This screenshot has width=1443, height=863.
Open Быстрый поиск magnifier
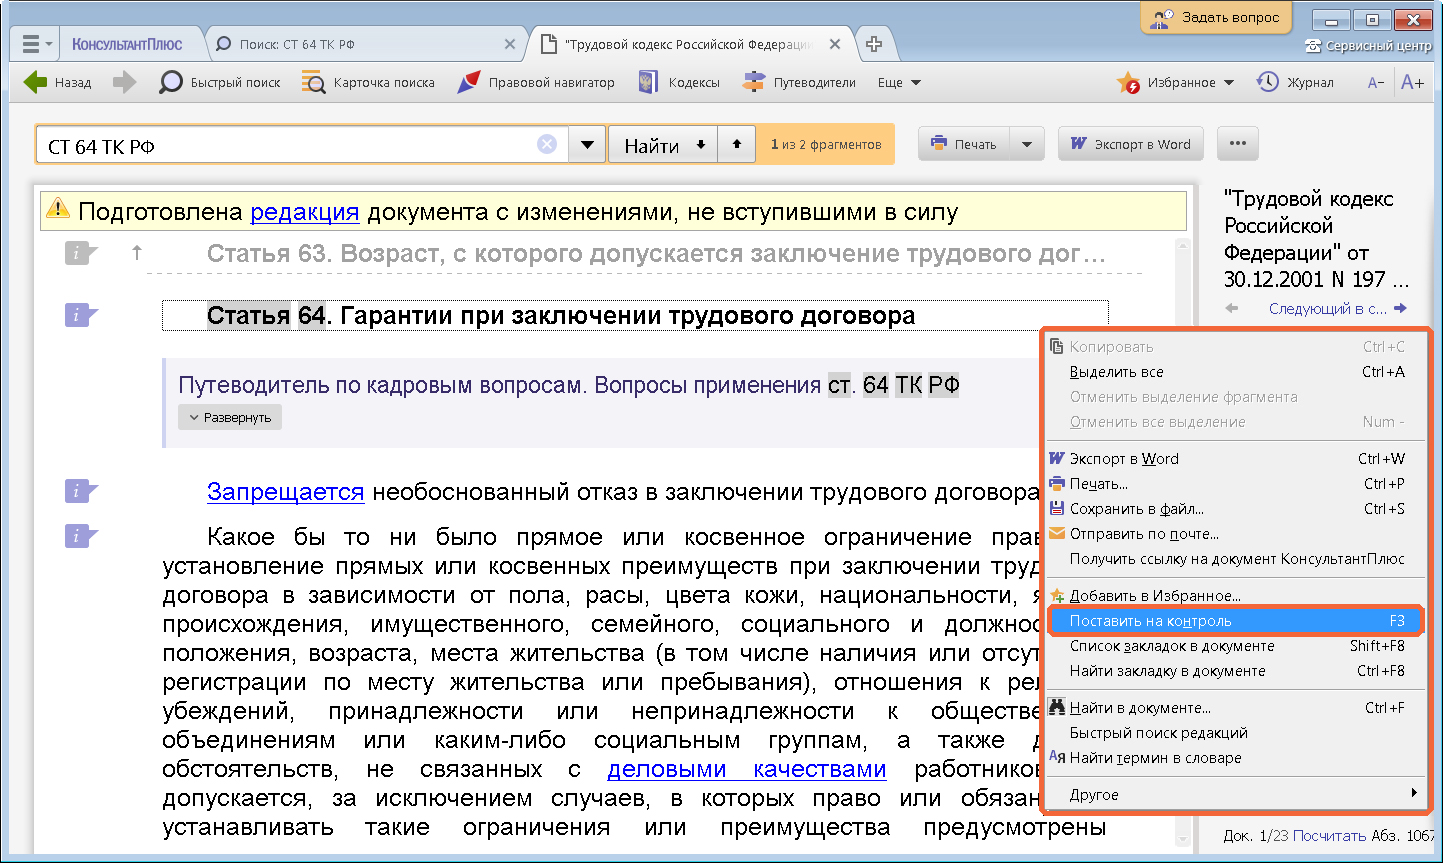coord(220,83)
